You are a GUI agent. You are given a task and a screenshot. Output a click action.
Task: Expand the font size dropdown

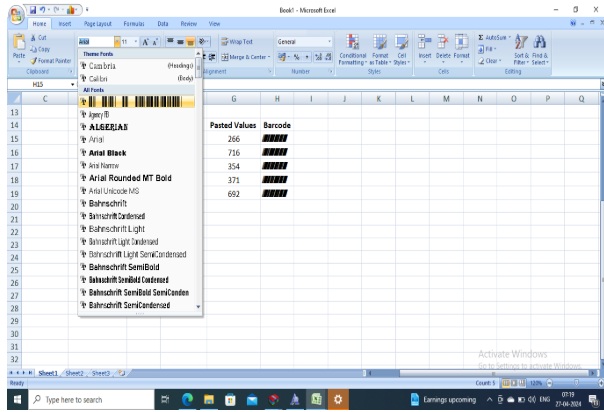pyautogui.click(x=136, y=42)
